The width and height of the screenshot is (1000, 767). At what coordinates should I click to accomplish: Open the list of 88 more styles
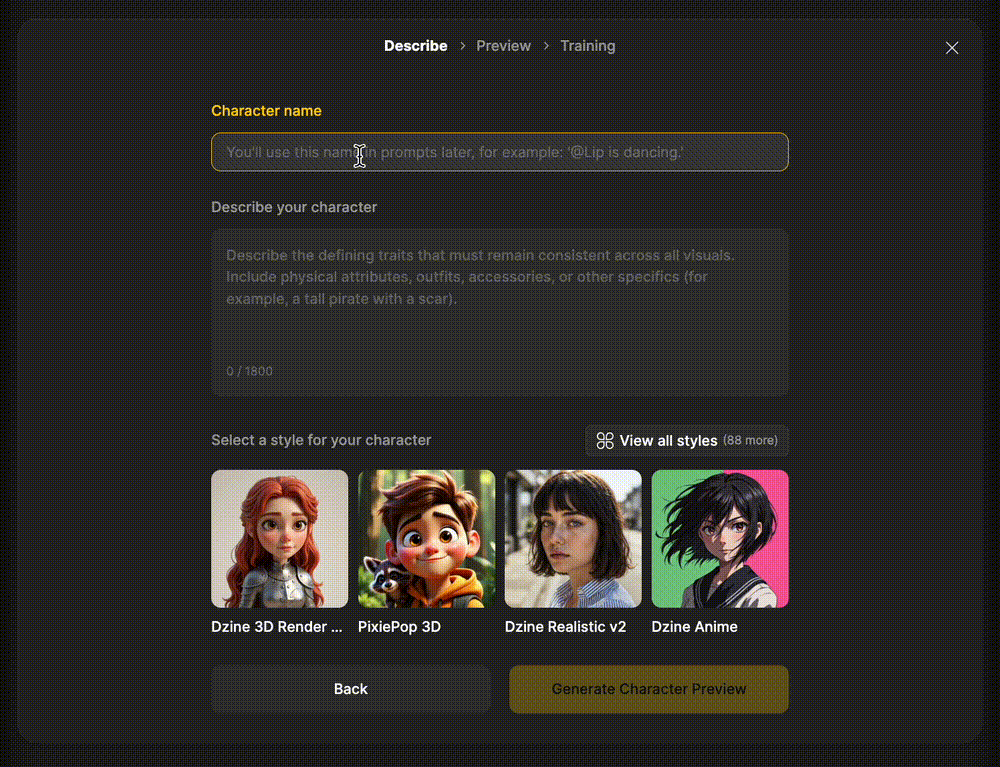pos(687,441)
